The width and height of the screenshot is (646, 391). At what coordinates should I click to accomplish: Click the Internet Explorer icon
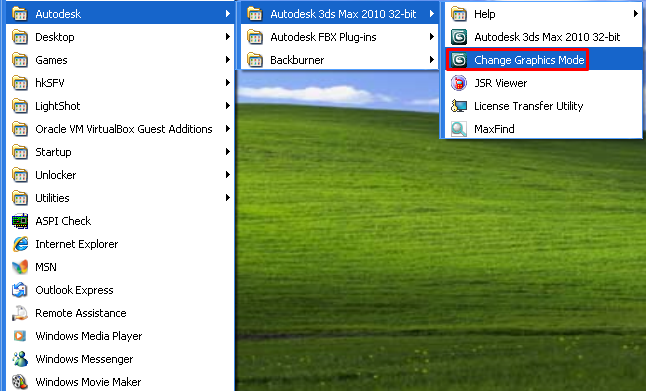pyautogui.click(x=20, y=244)
